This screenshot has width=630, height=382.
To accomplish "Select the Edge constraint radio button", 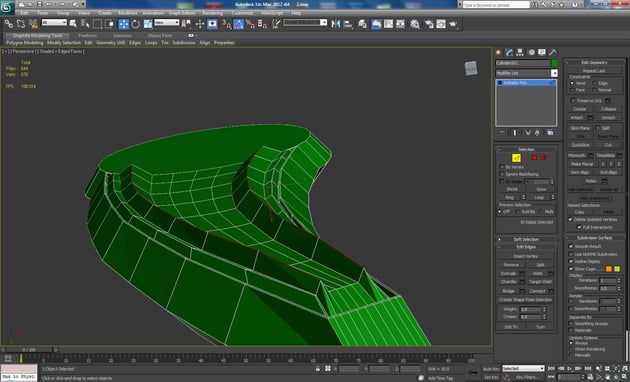I will (595, 83).
